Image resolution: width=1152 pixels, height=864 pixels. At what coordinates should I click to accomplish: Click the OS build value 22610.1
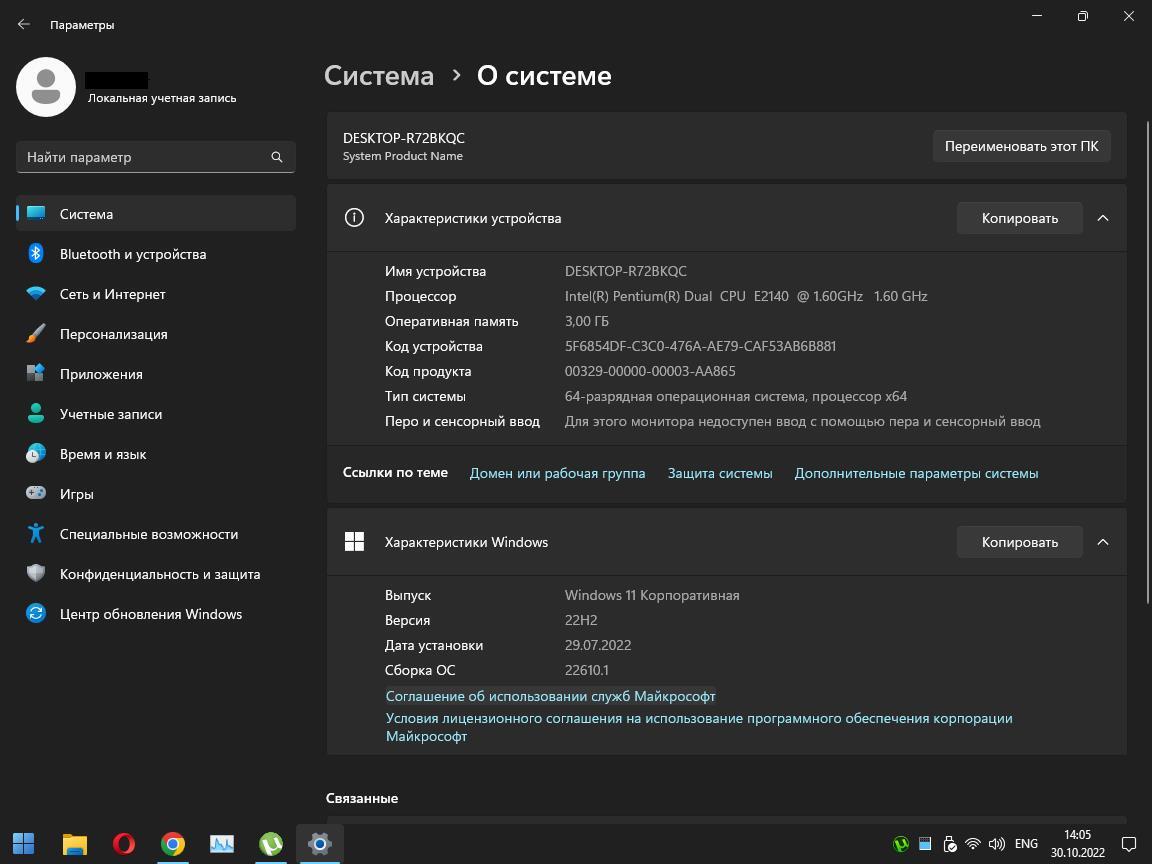pos(586,670)
